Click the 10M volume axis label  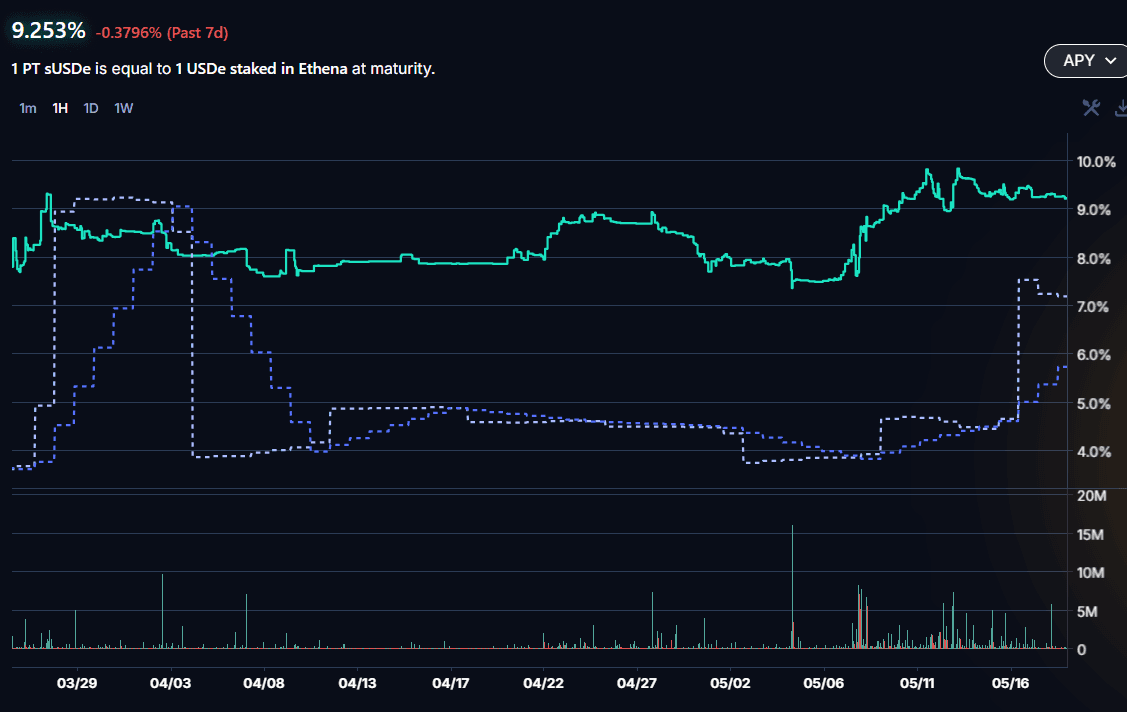tap(1090, 573)
